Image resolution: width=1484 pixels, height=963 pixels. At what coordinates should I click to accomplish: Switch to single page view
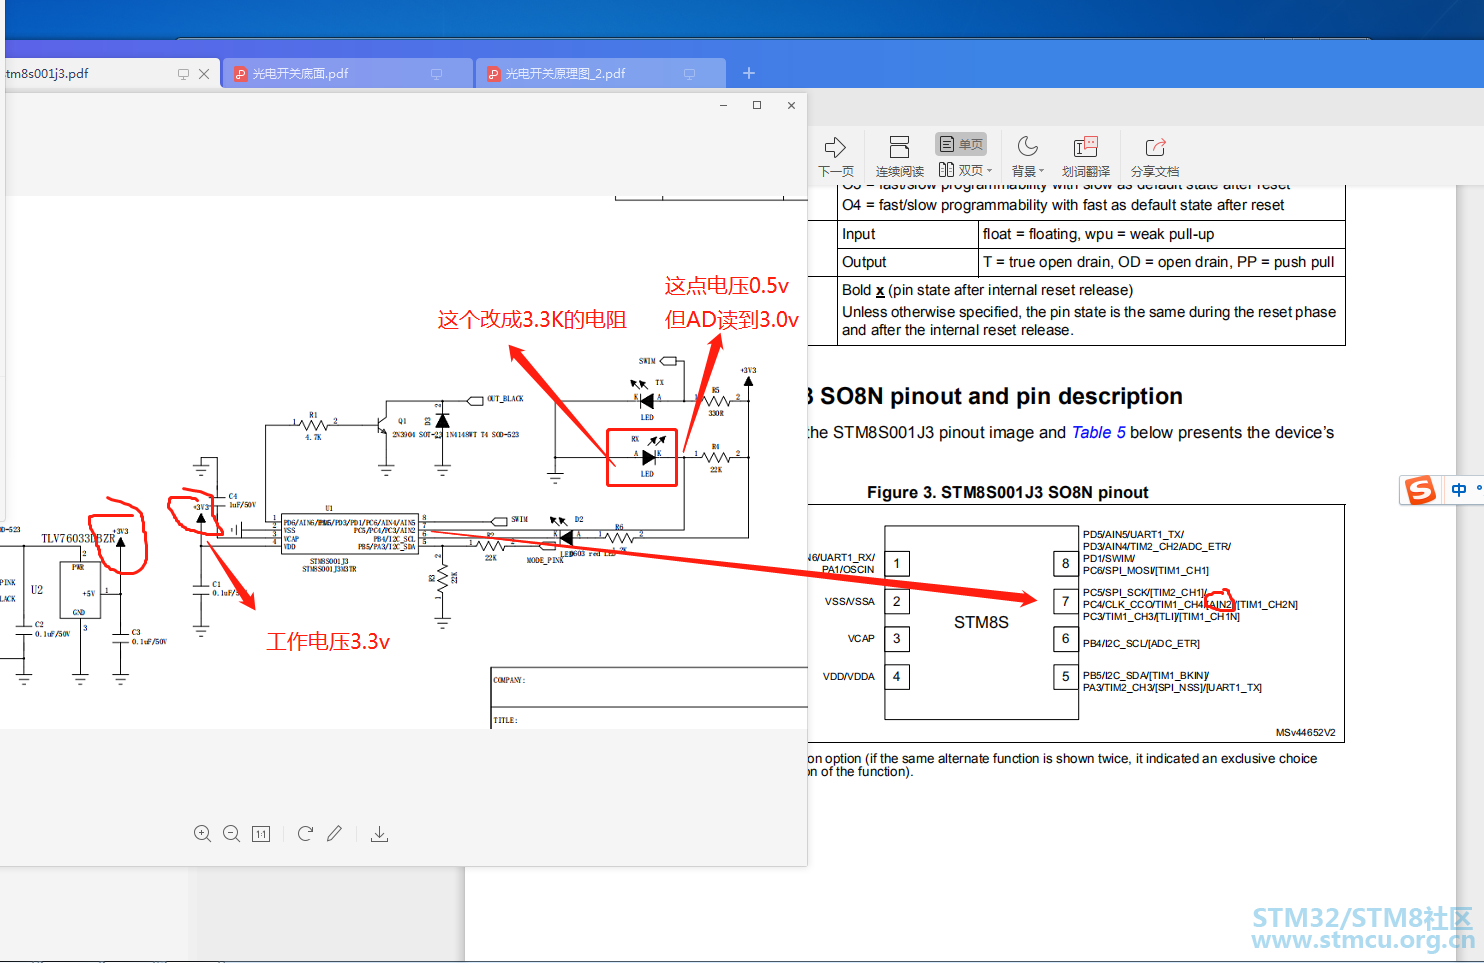point(961,144)
